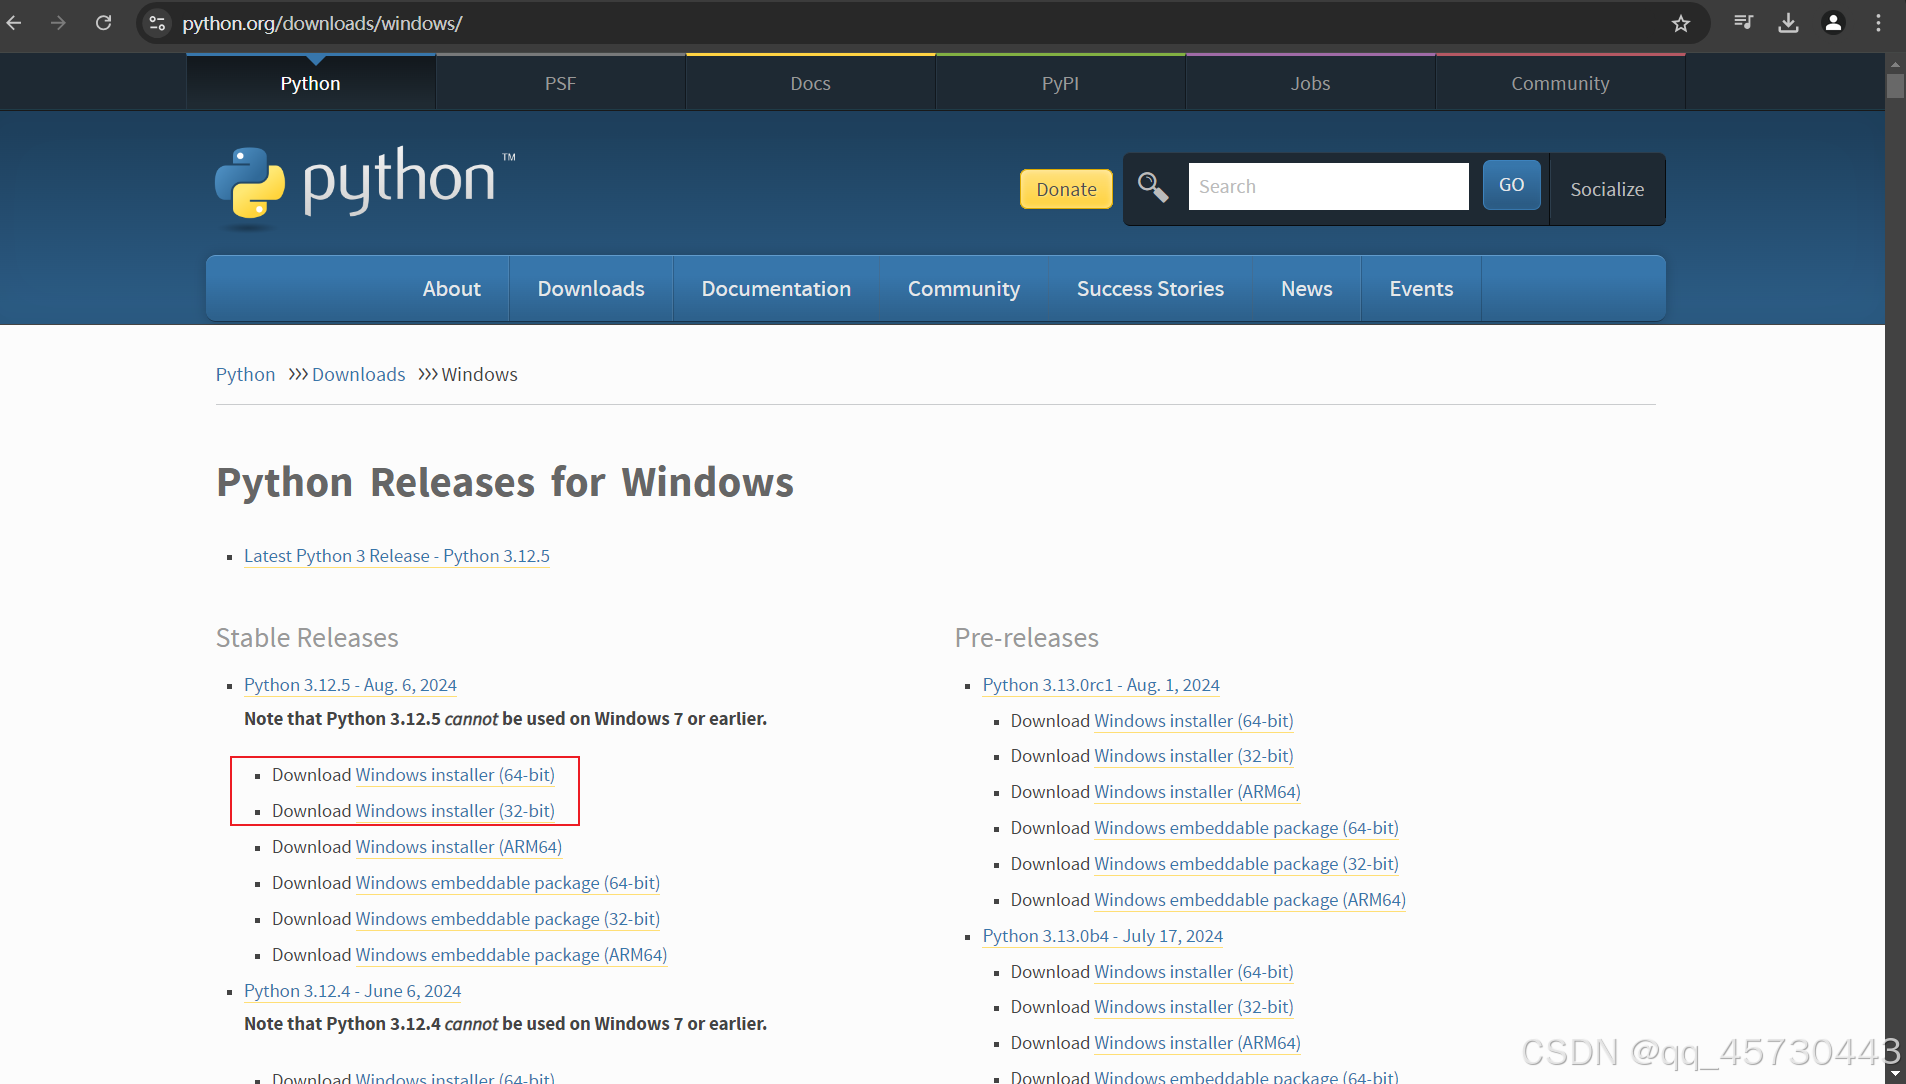Download 3.13.0b4 Windows installer (64-bit)
This screenshot has width=1906, height=1084.
(x=1194, y=972)
